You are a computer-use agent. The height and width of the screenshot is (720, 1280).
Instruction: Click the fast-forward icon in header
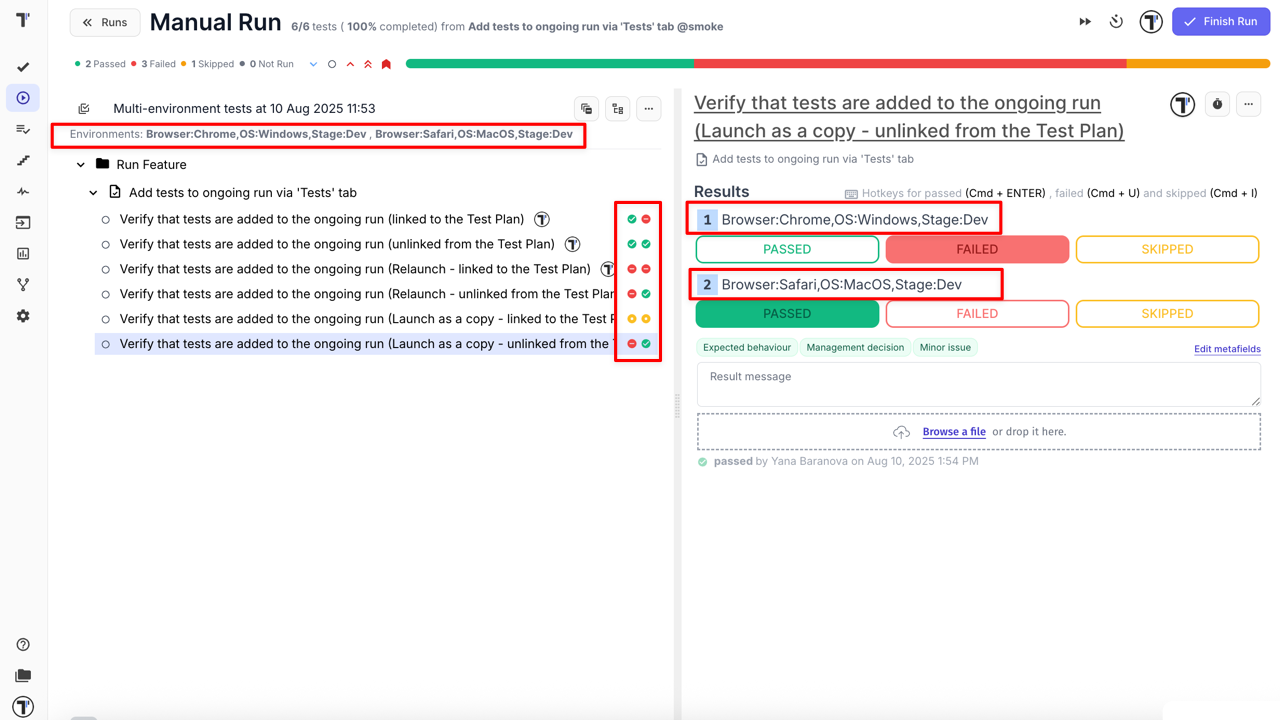[x=1085, y=22]
